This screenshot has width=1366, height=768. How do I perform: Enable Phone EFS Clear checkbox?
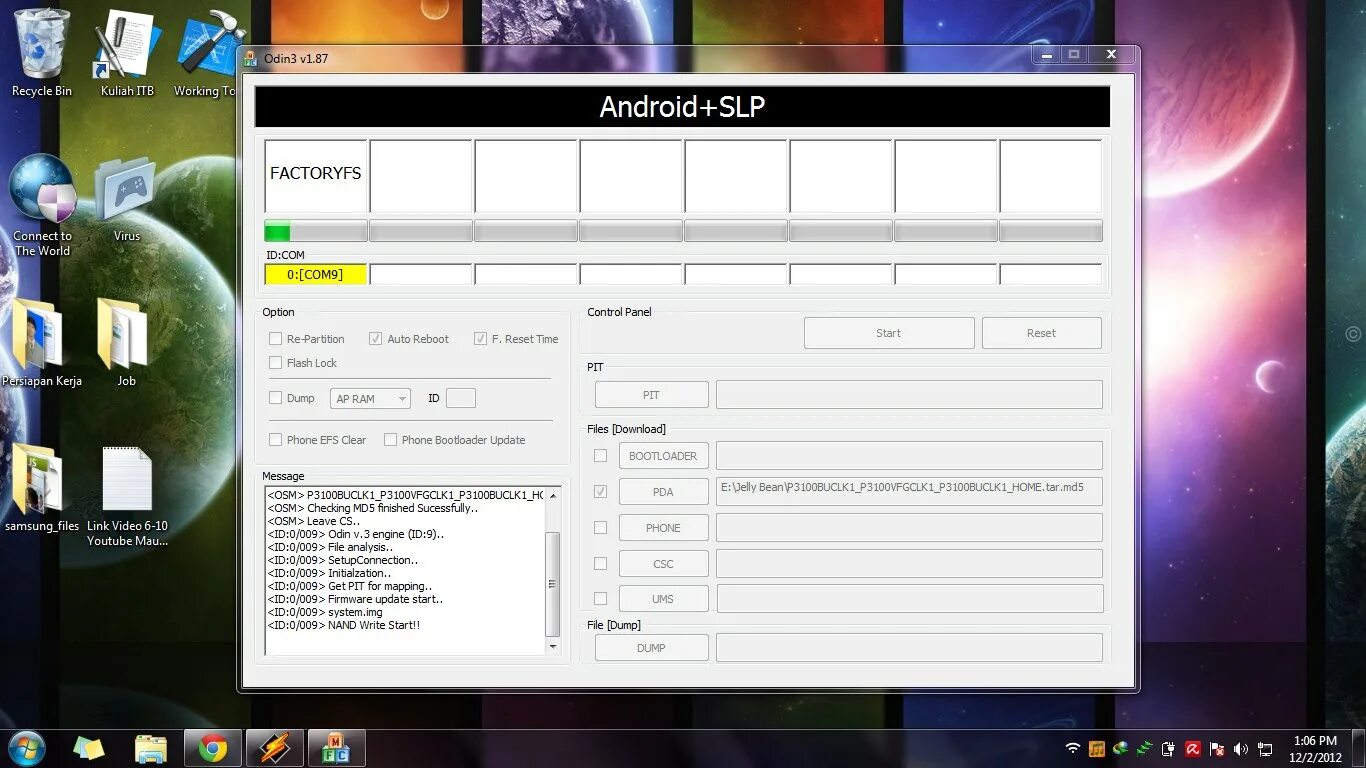click(275, 440)
